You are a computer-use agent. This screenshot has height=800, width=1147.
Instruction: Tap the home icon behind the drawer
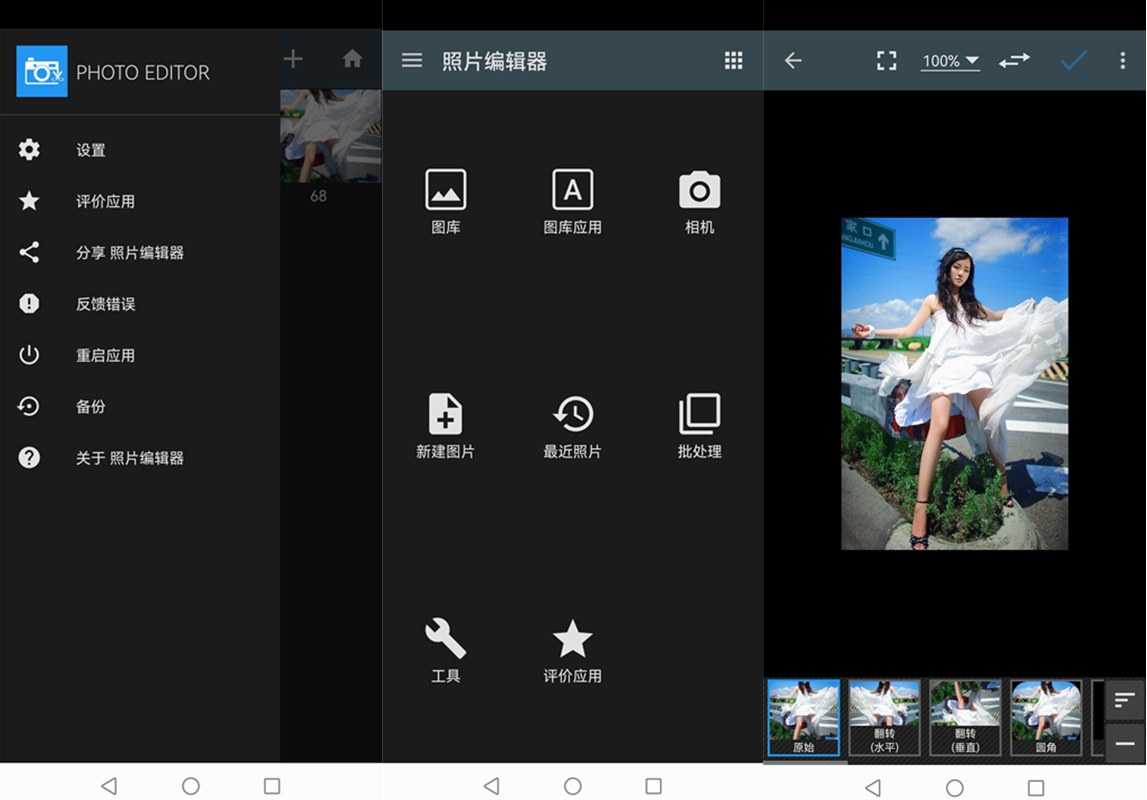click(x=352, y=59)
